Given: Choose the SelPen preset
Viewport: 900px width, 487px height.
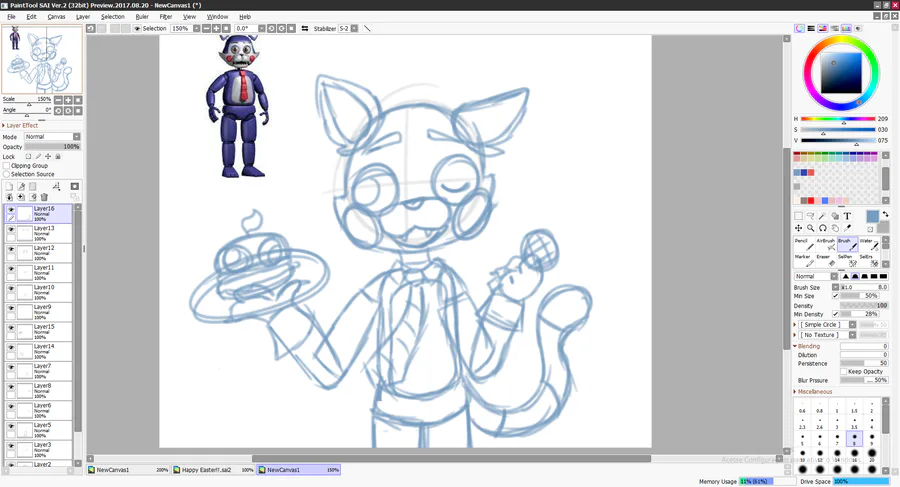Looking at the screenshot, I should (x=847, y=260).
